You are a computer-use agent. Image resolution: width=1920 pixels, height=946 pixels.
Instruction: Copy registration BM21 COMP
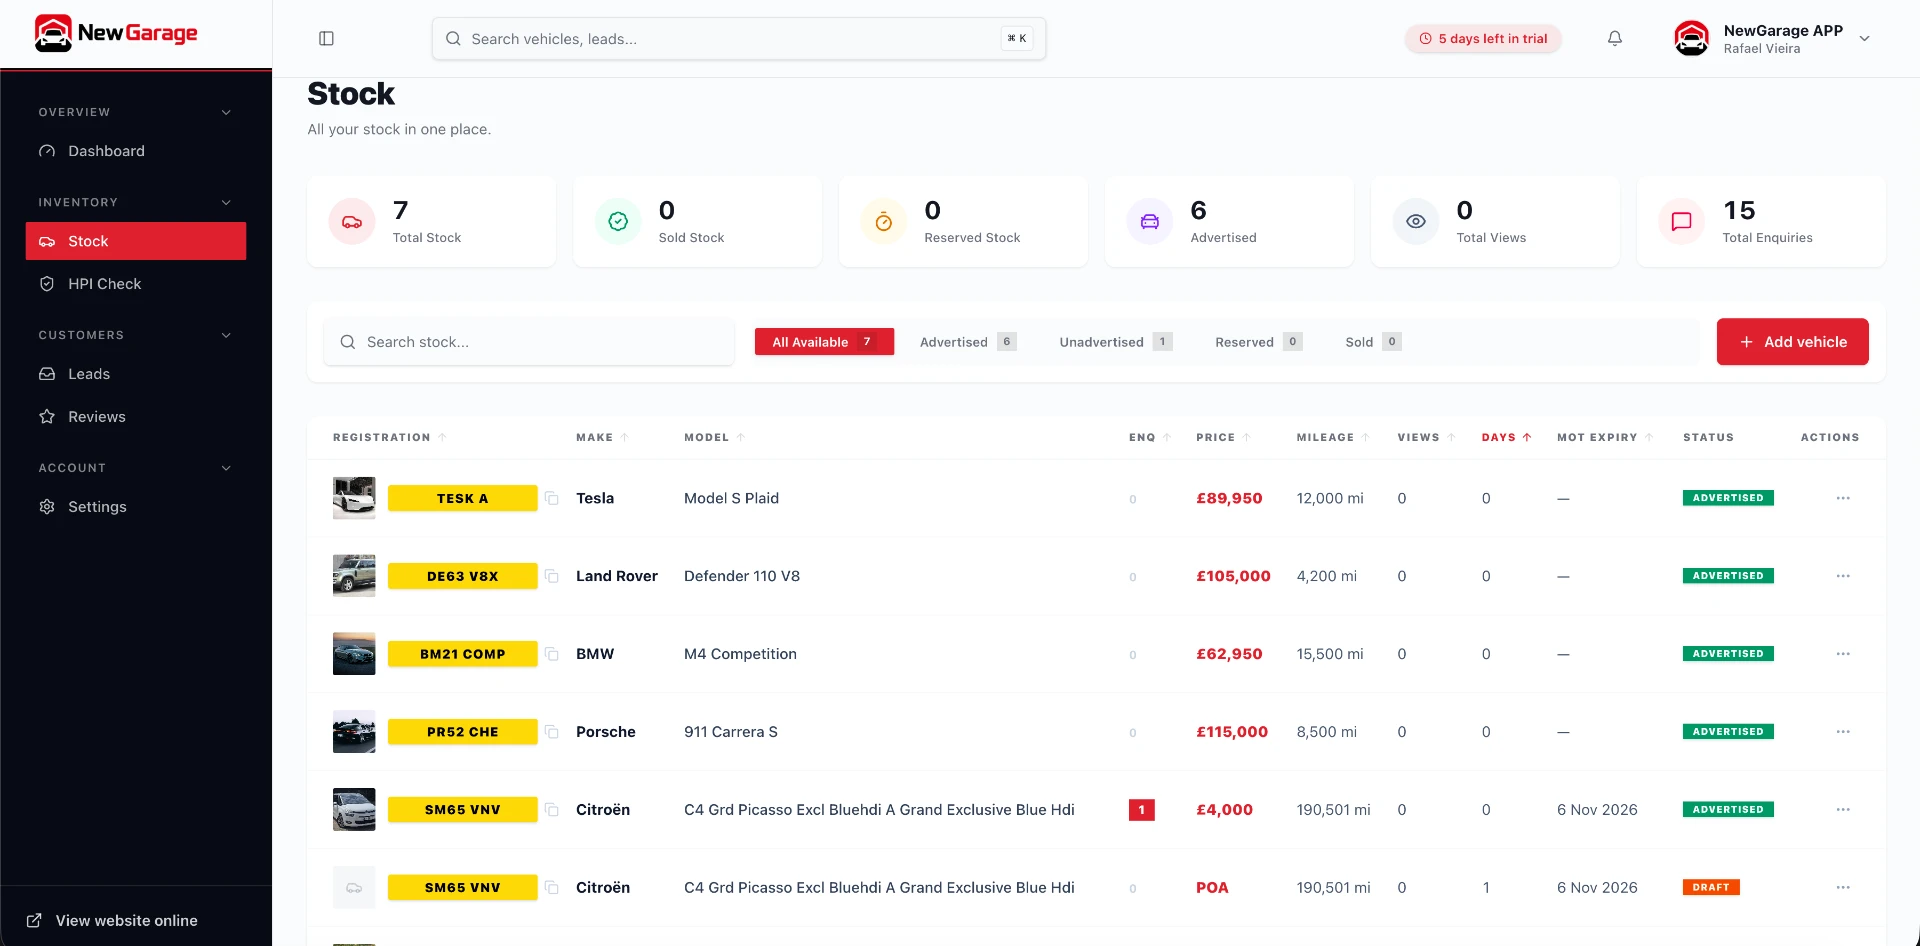pyautogui.click(x=552, y=654)
